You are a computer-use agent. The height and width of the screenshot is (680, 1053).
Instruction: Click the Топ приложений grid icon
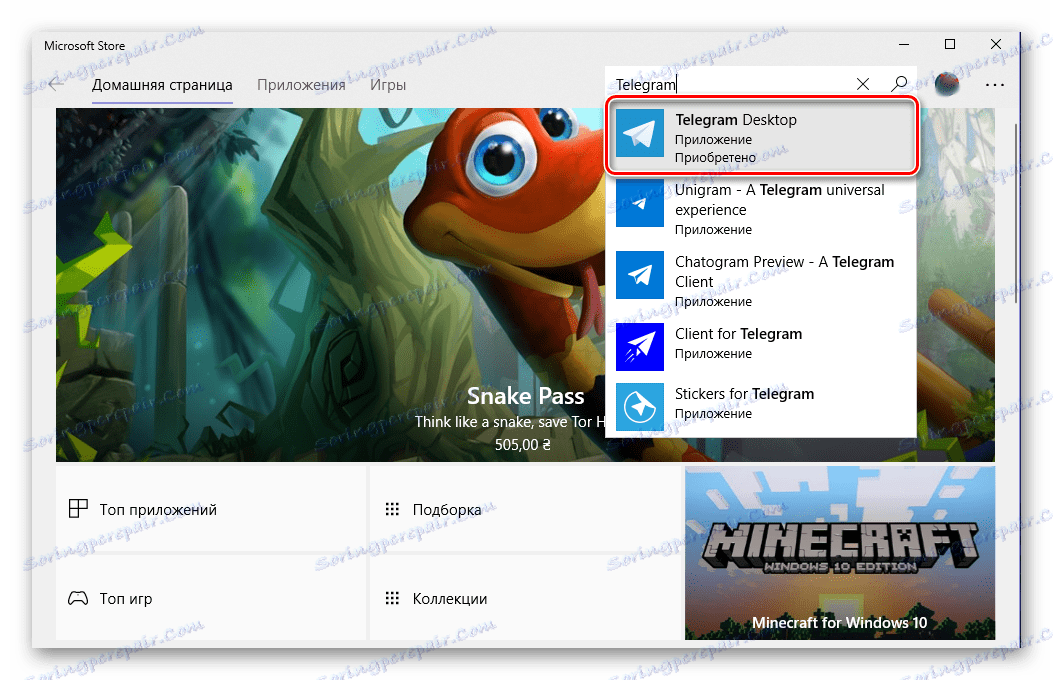point(78,508)
